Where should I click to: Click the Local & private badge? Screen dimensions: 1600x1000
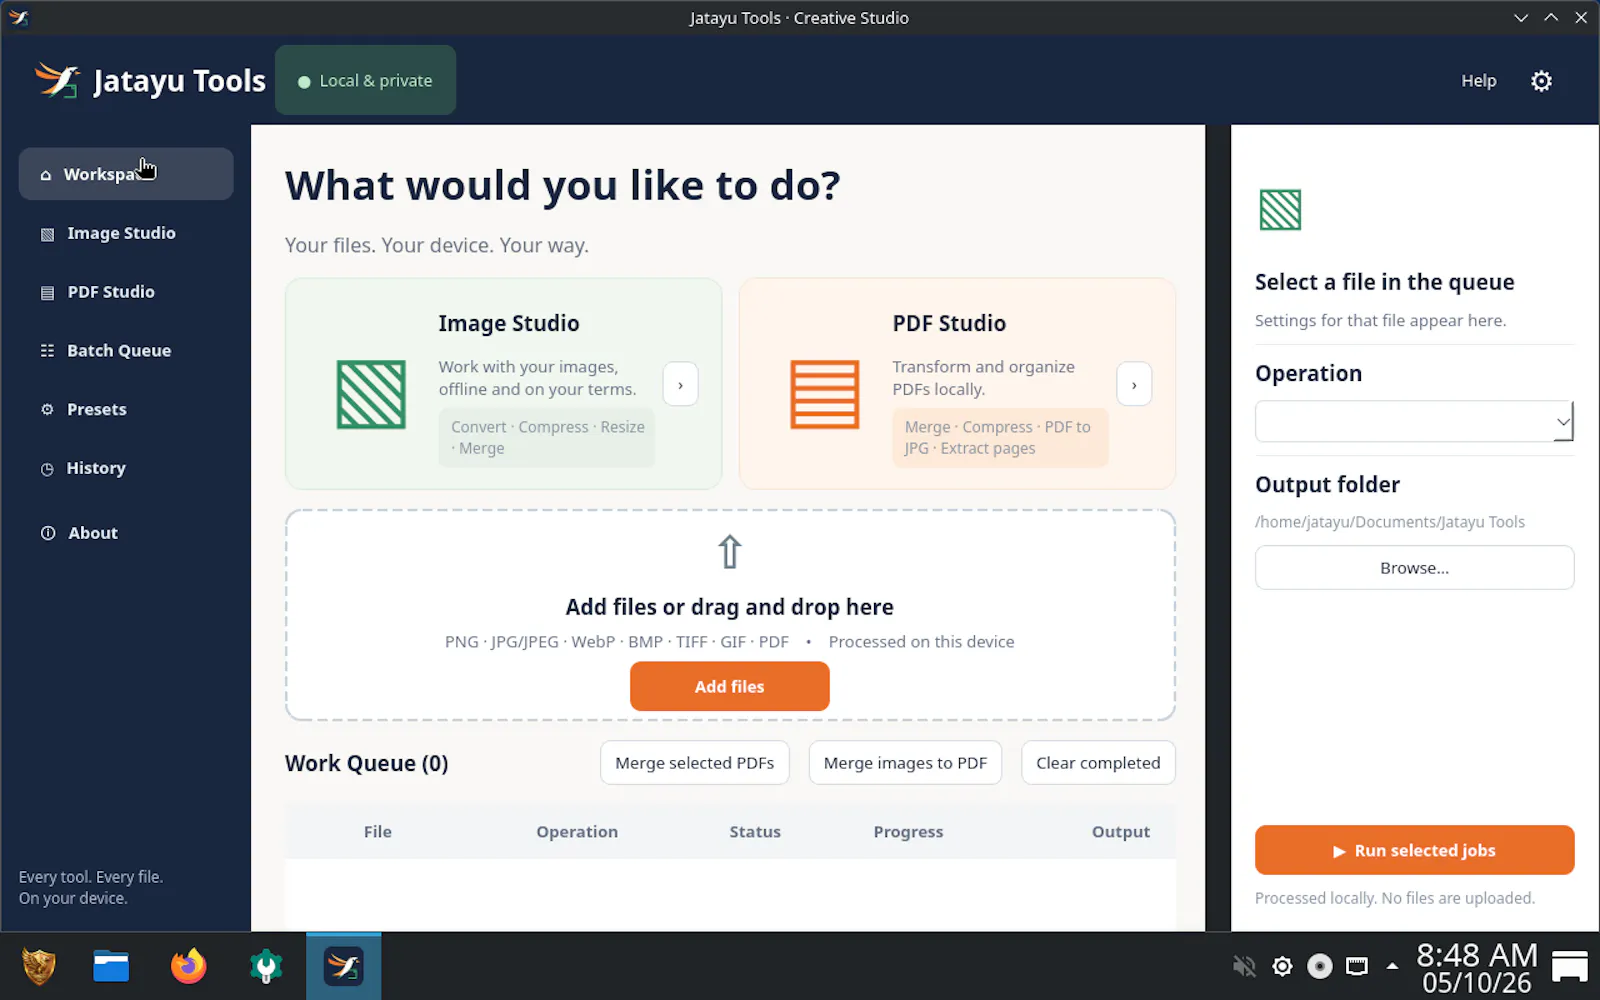365,80
